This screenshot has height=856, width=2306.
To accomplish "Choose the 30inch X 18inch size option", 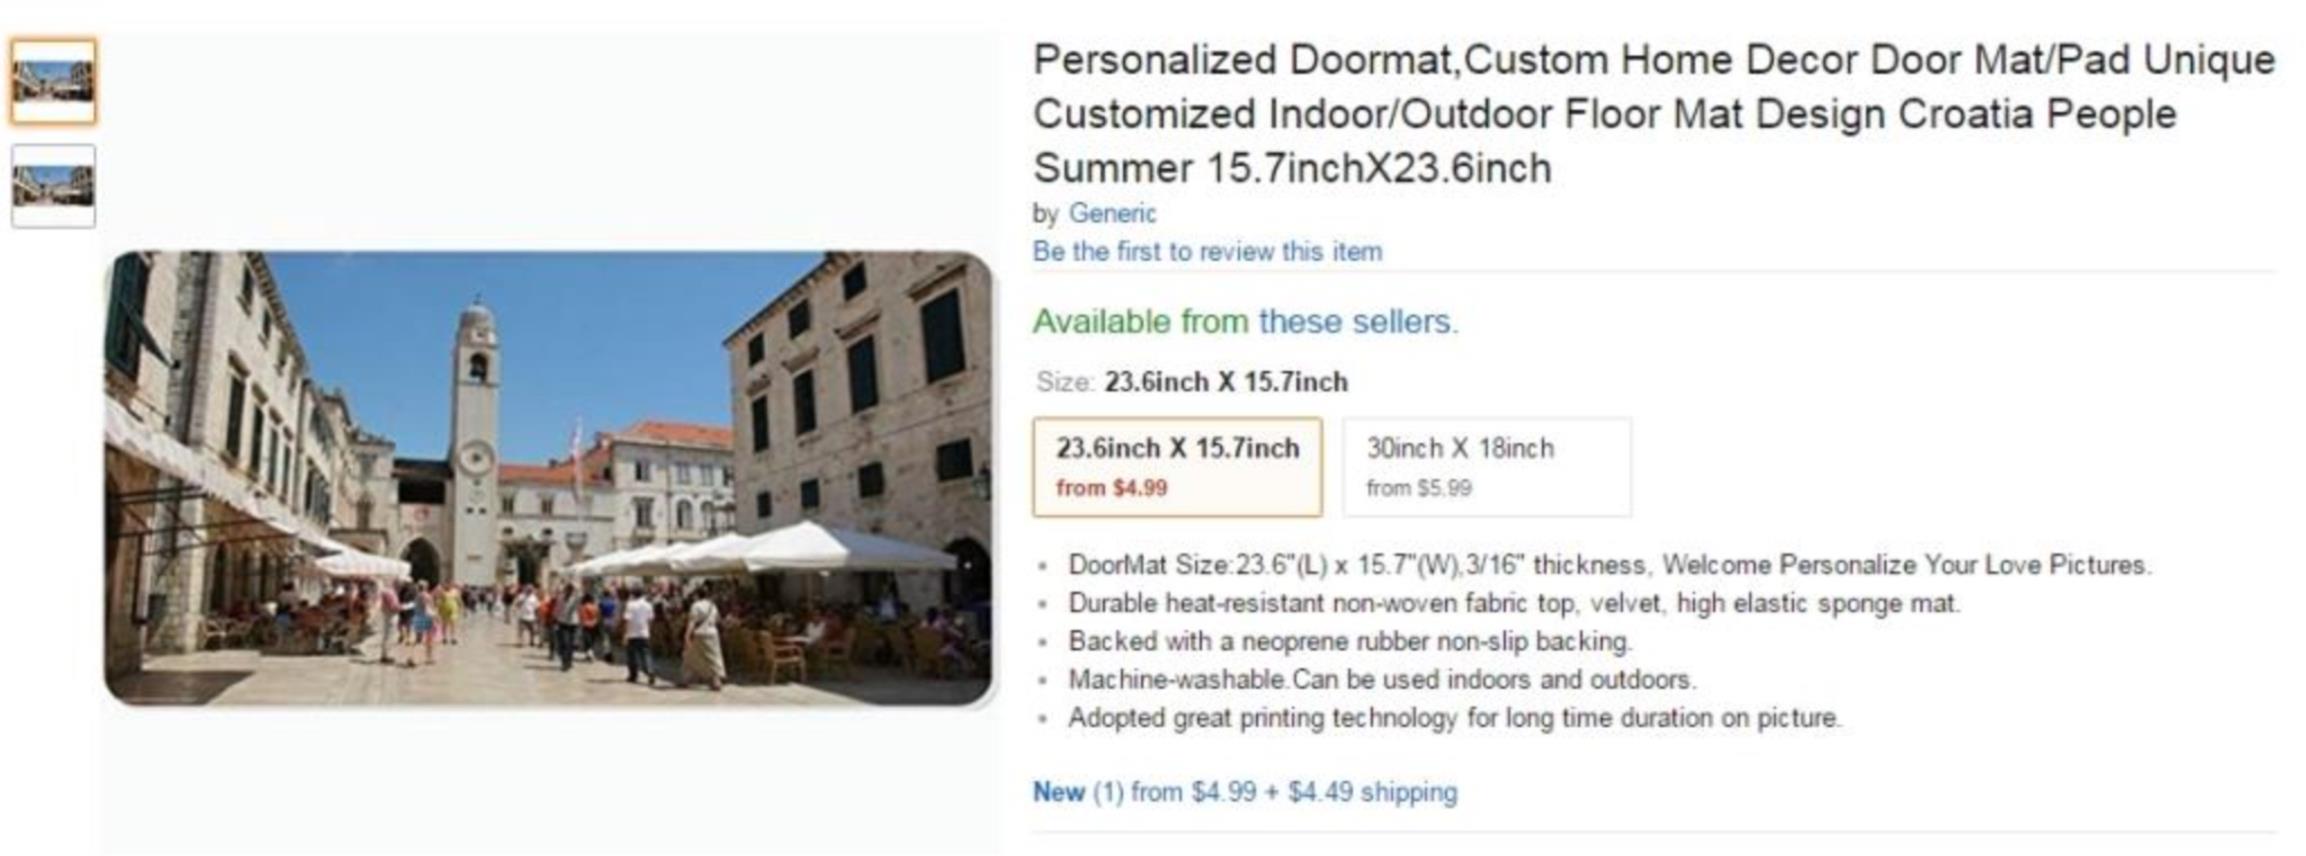I will tap(1487, 467).
